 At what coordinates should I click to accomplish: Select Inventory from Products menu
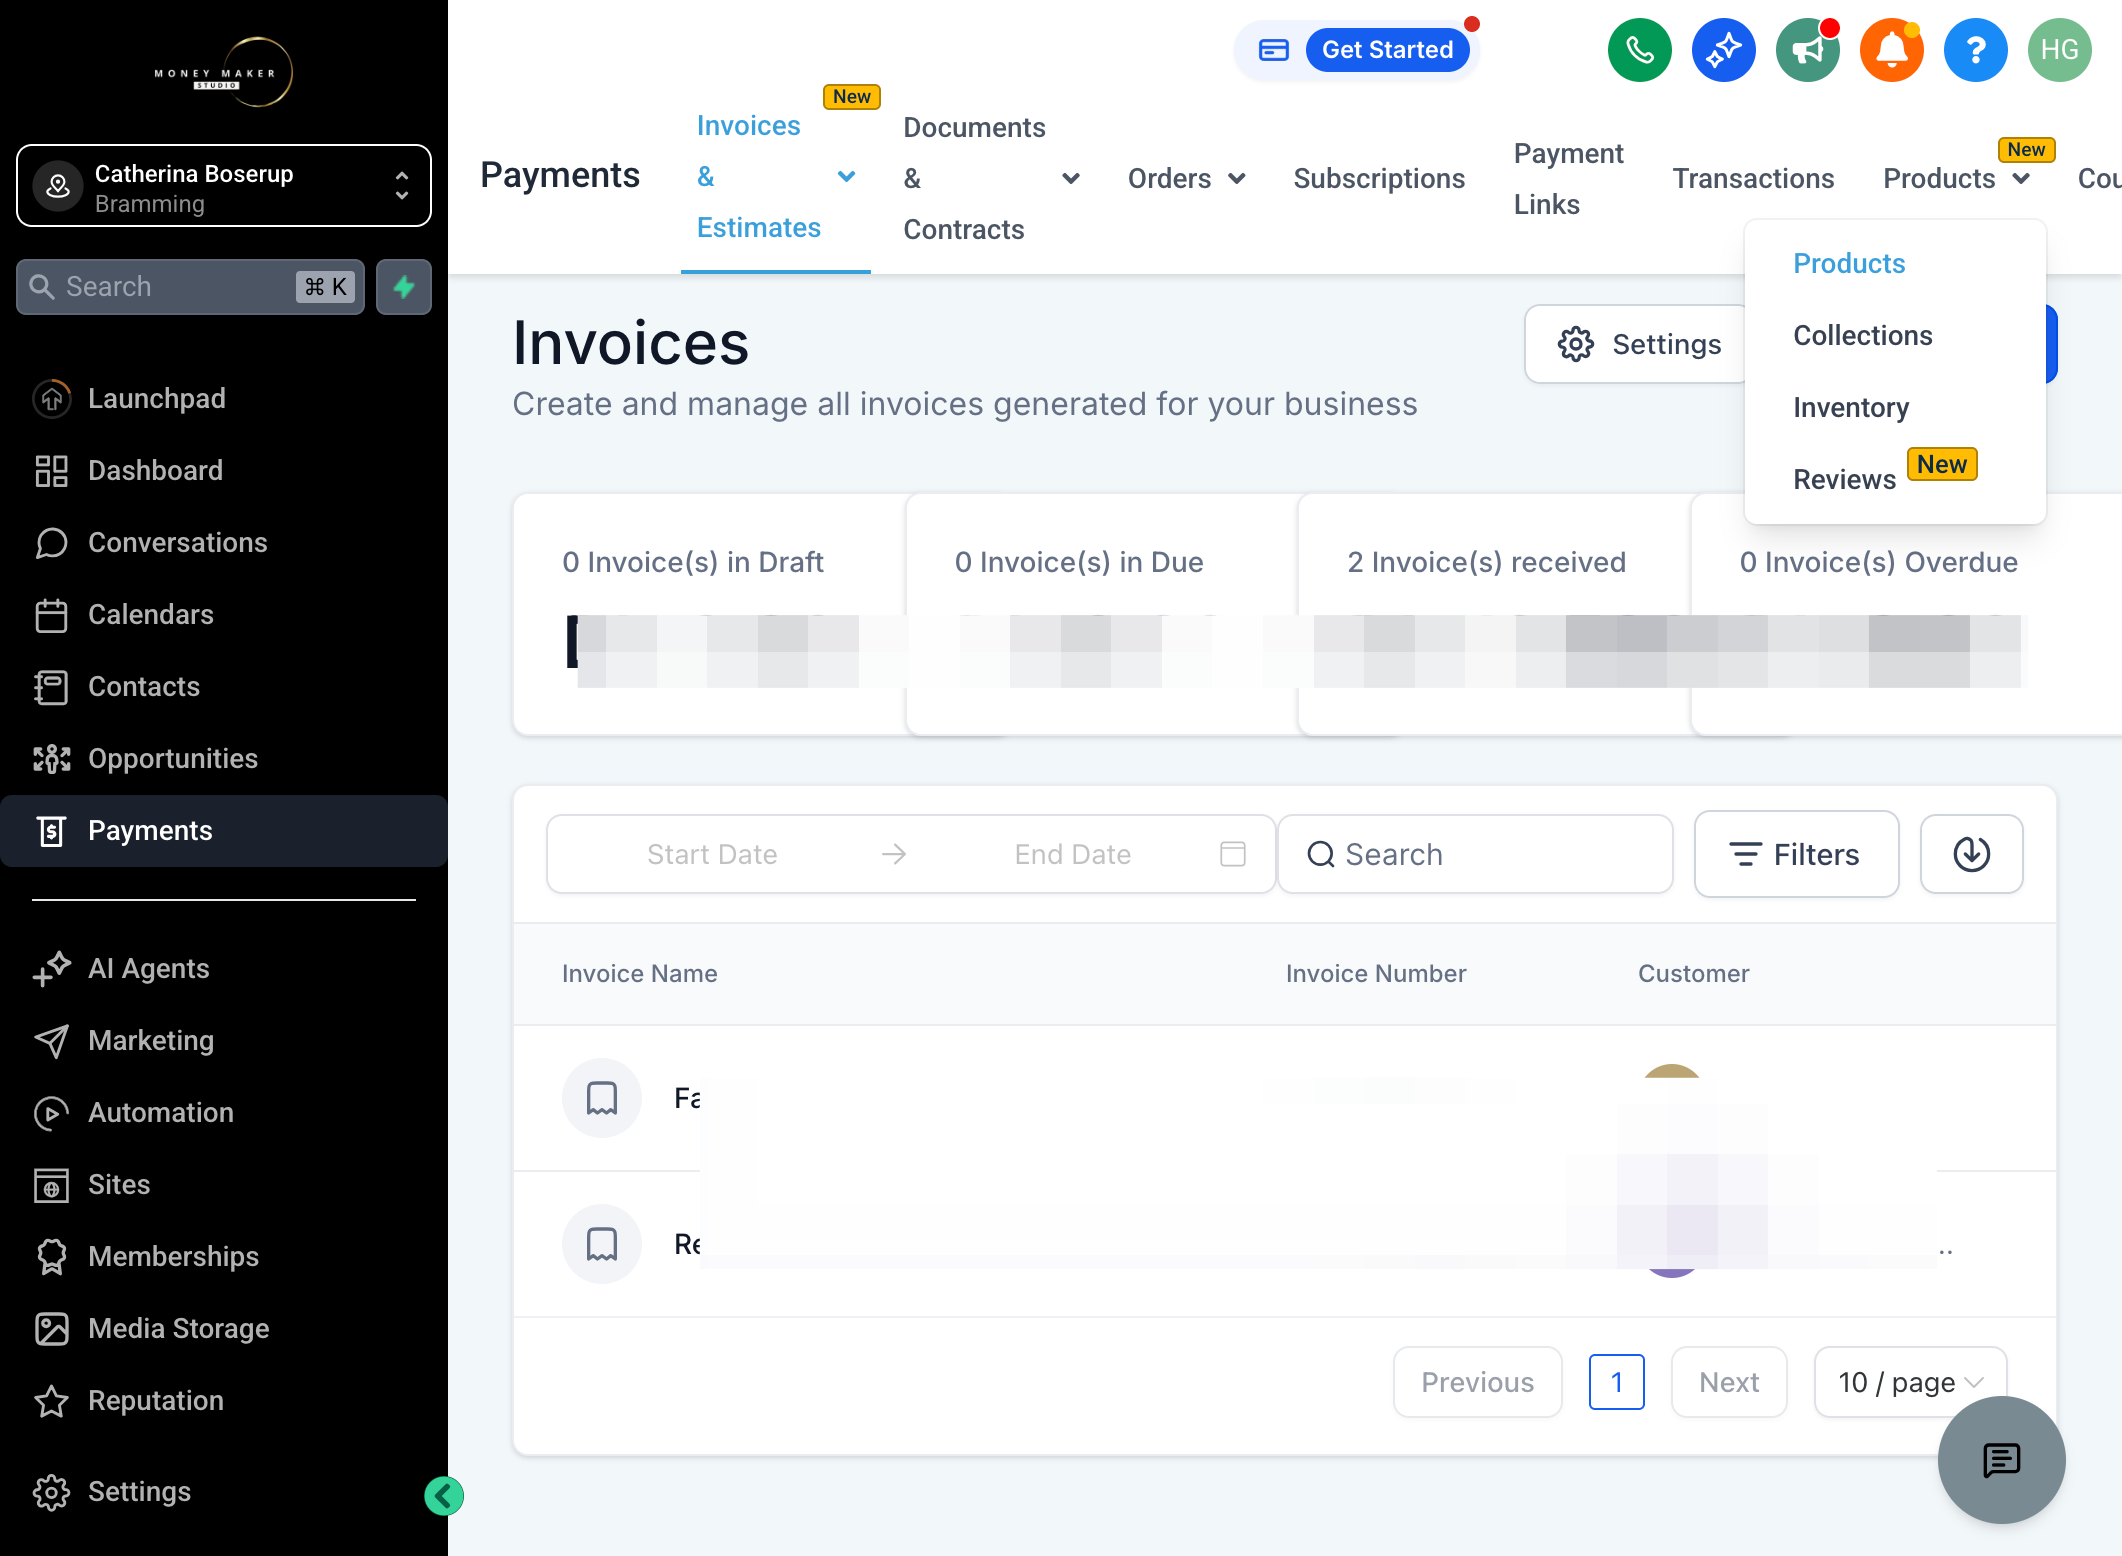1851,407
